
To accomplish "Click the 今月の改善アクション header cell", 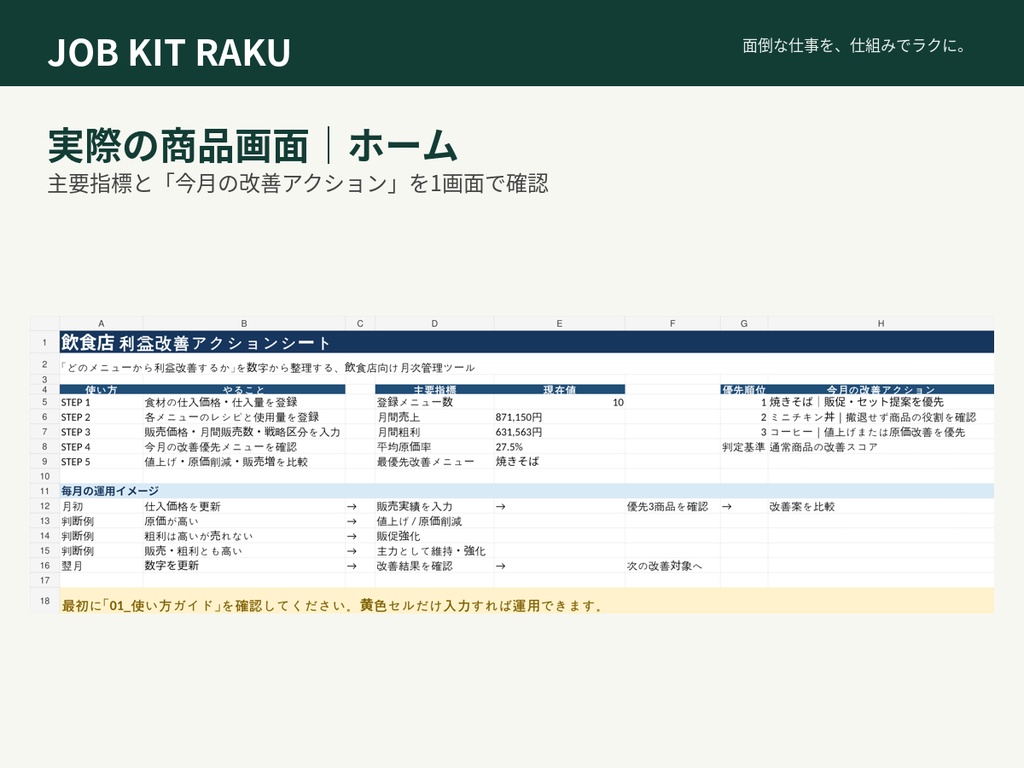I will (881, 390).
